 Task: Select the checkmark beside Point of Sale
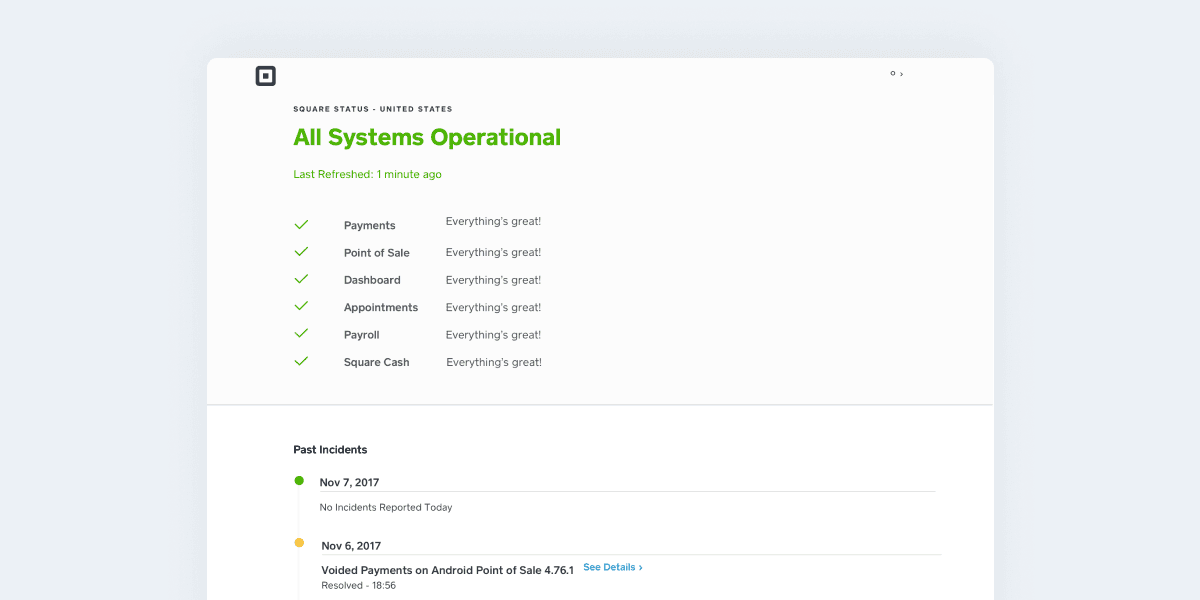tap(301, 251)
